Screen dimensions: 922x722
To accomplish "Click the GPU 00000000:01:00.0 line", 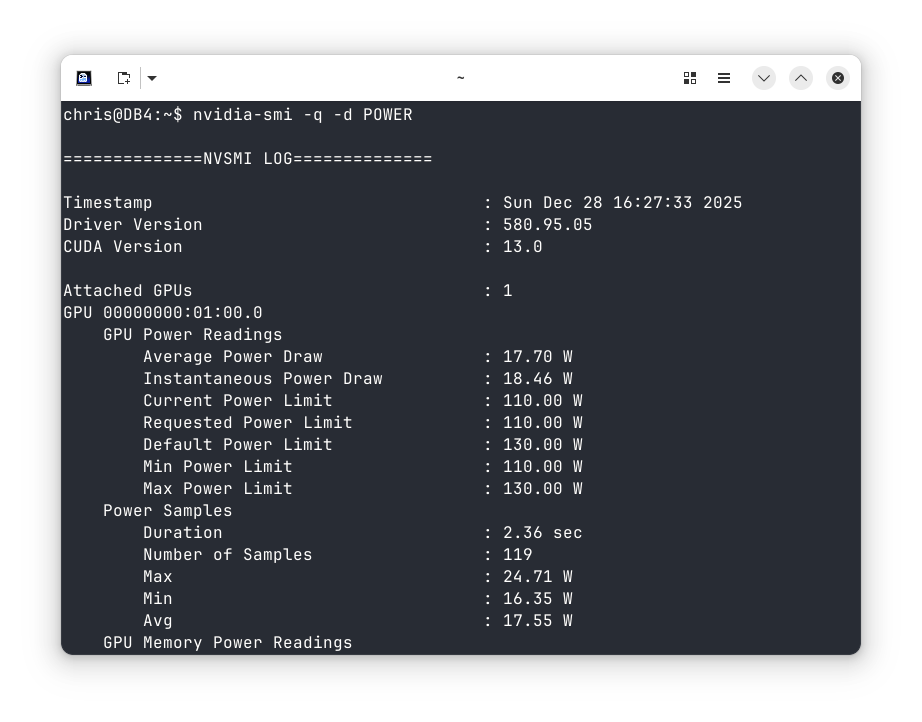I will coord(163,313).
